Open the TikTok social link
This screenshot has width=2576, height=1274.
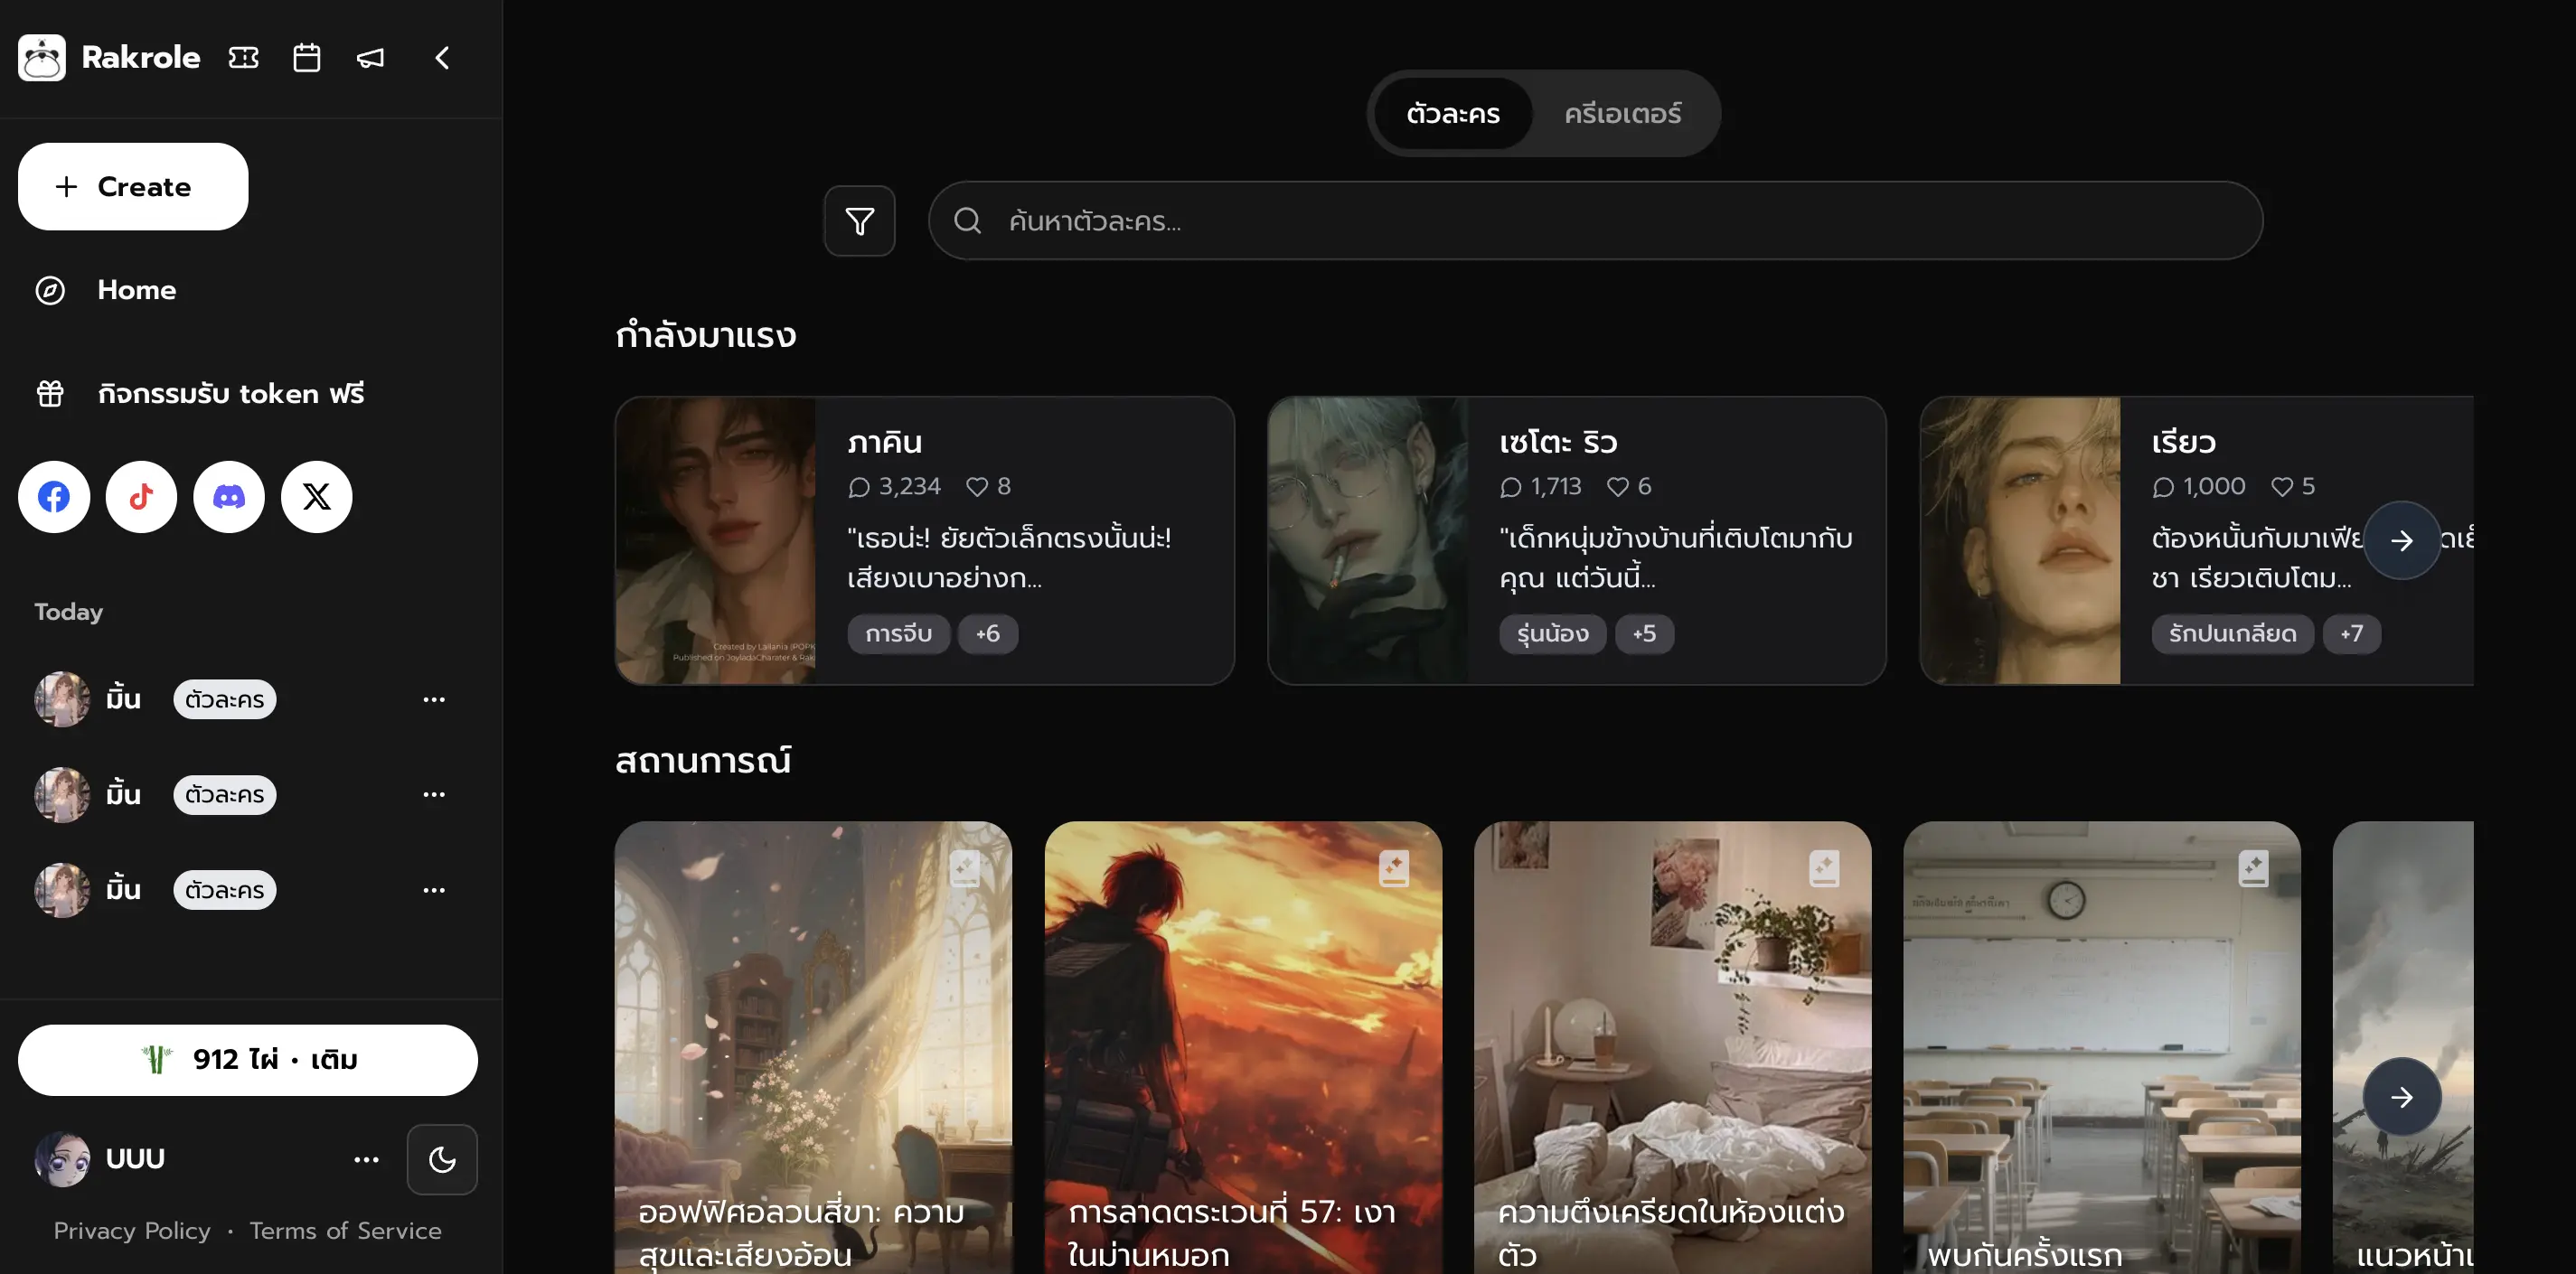click(x=141, y=497)
